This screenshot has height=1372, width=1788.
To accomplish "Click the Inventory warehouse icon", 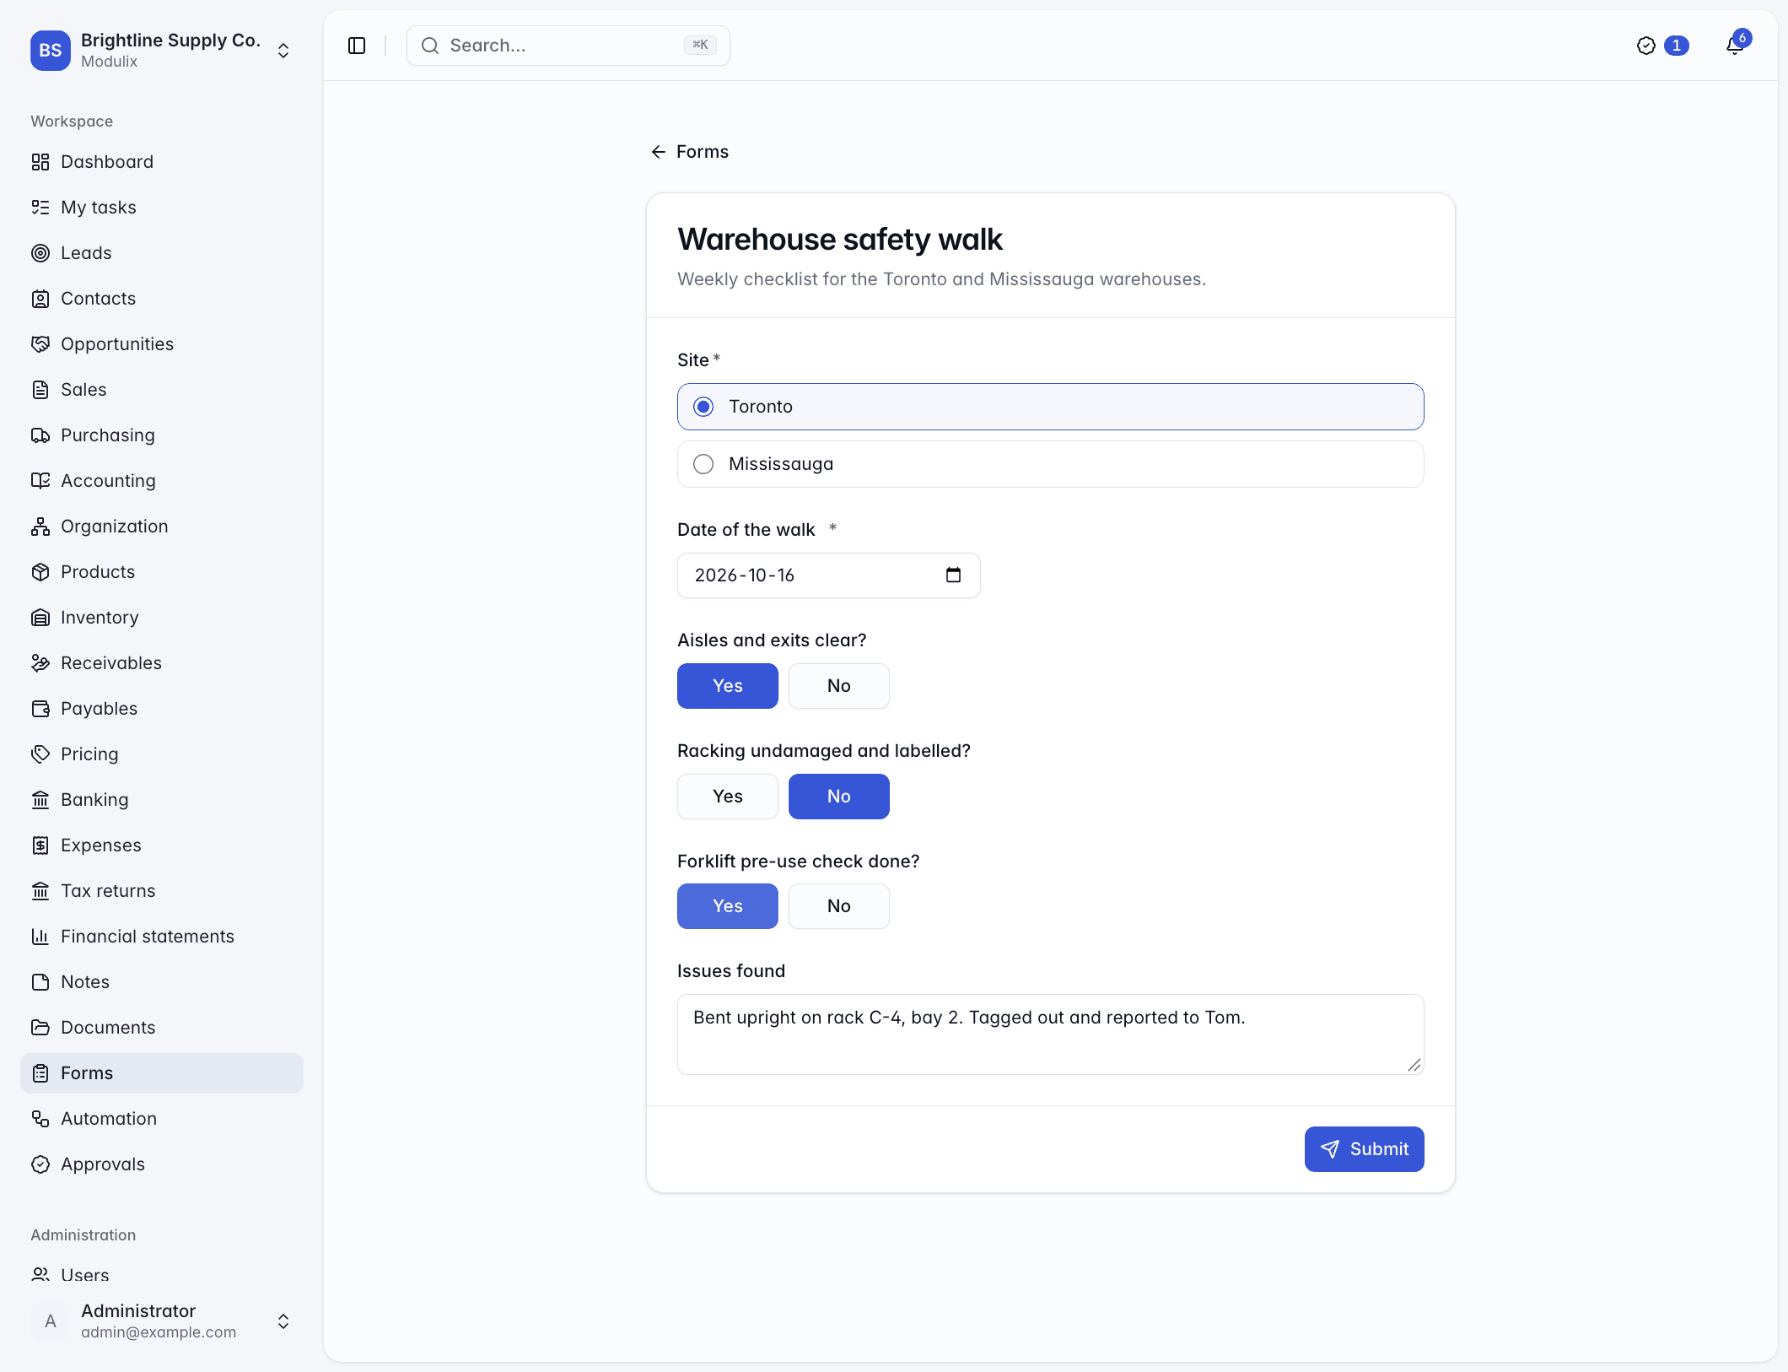I will [x=40, y=618].
